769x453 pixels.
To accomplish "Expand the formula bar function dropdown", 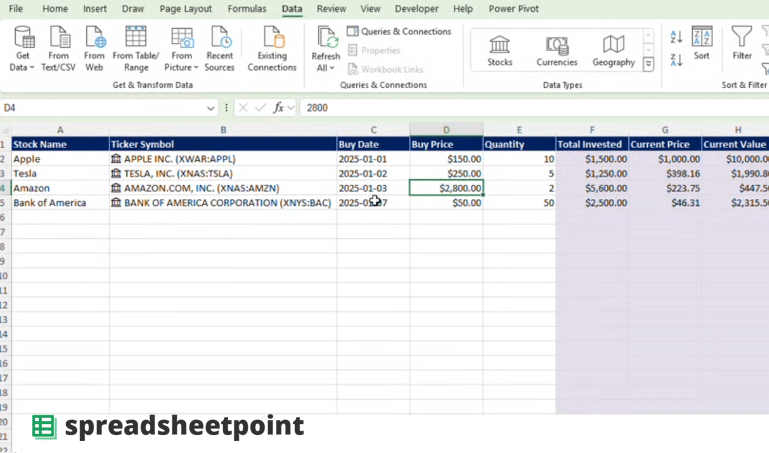I will click(291, 108).
